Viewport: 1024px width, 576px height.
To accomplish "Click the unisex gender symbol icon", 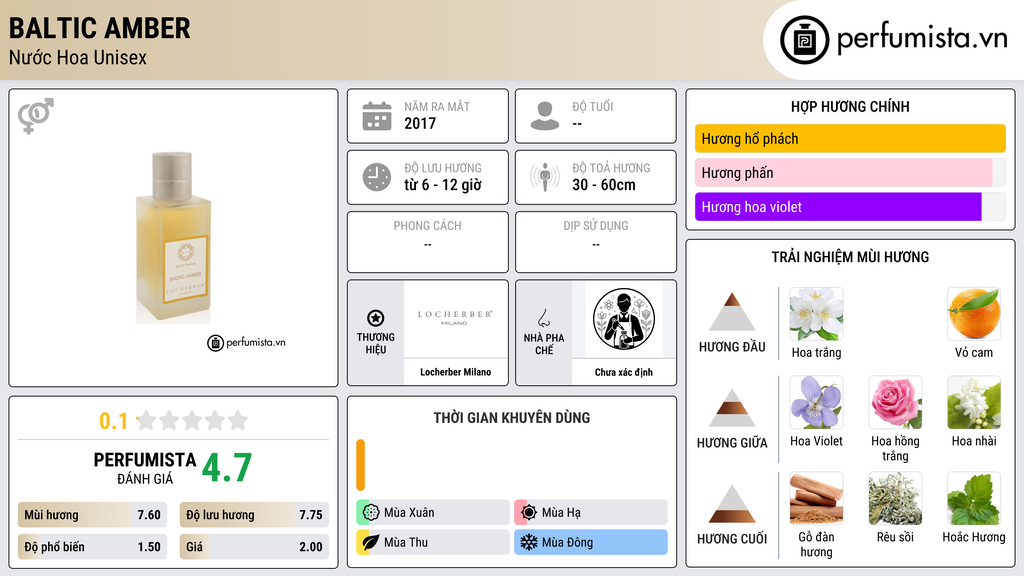I will (x=36, y=116).
